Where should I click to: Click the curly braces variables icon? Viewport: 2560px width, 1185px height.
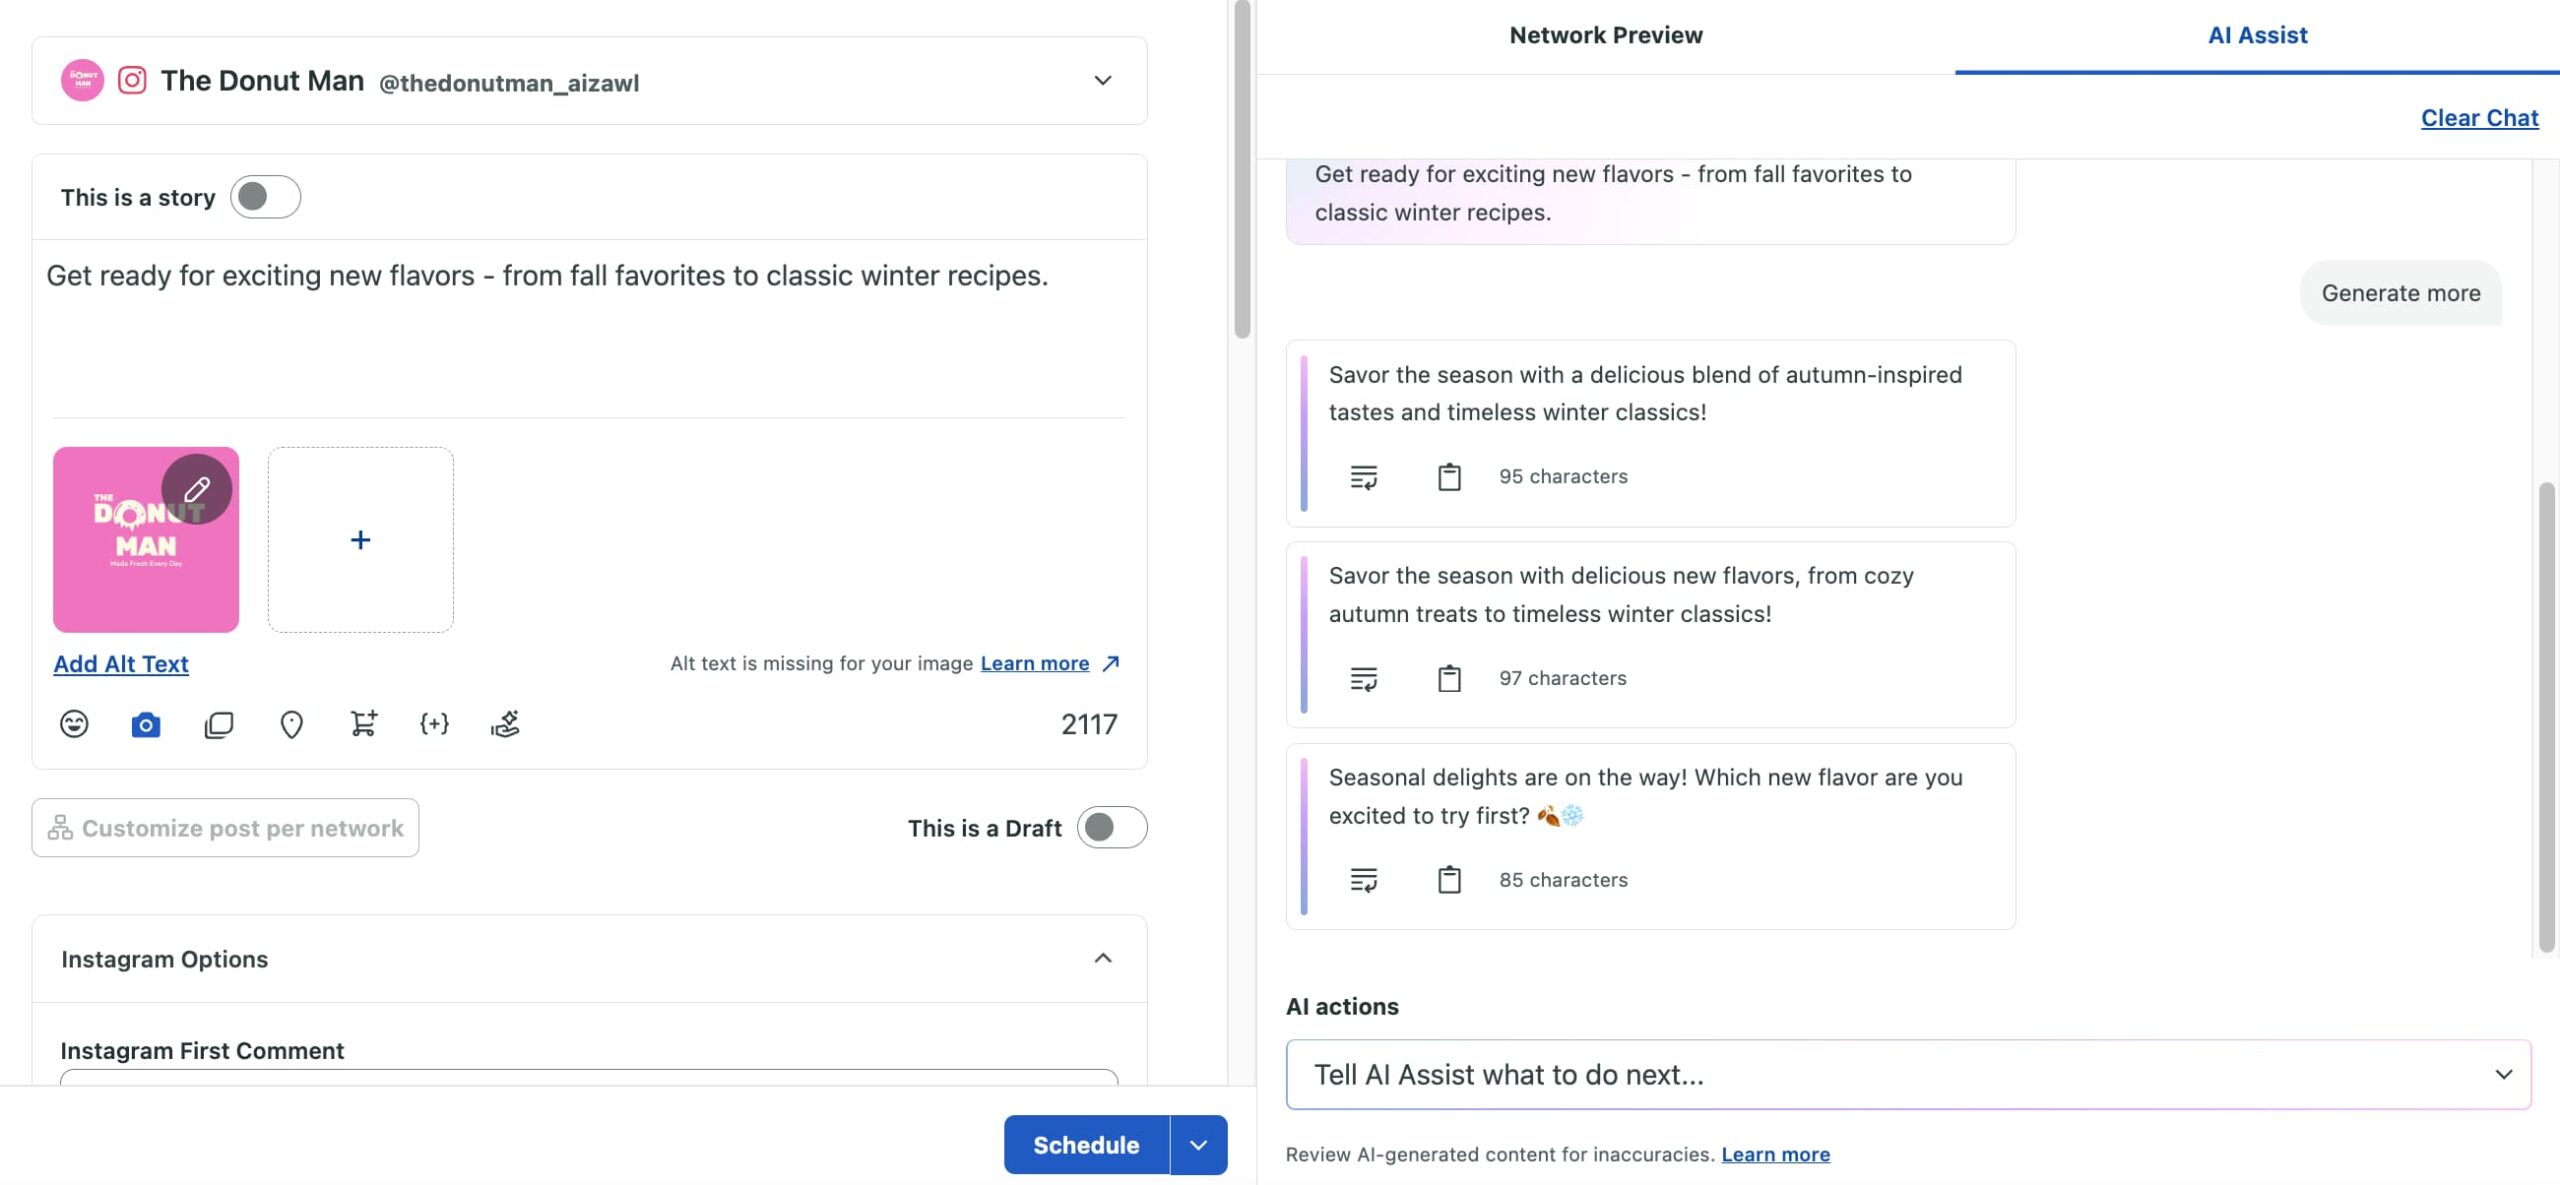click(434, 724)
